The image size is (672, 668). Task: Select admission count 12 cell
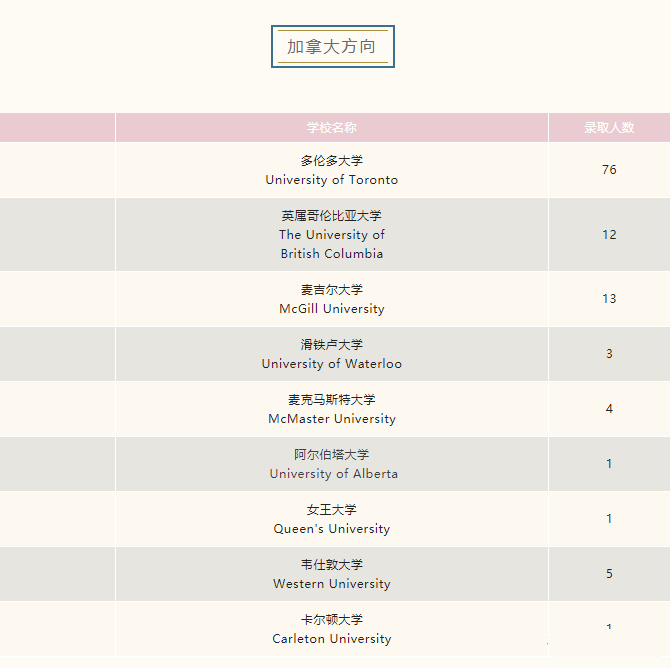pyautogui.click(x=609, y=235)
